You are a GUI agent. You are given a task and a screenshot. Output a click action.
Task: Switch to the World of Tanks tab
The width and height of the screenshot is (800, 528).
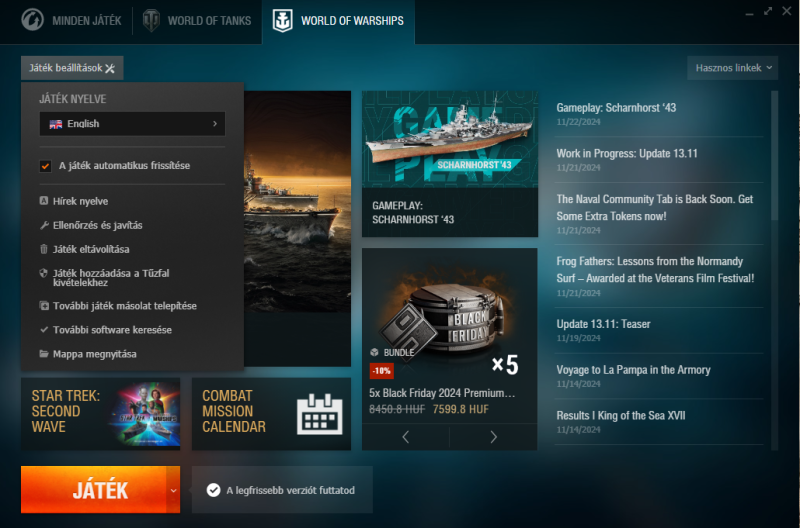(x=197, y=21)
